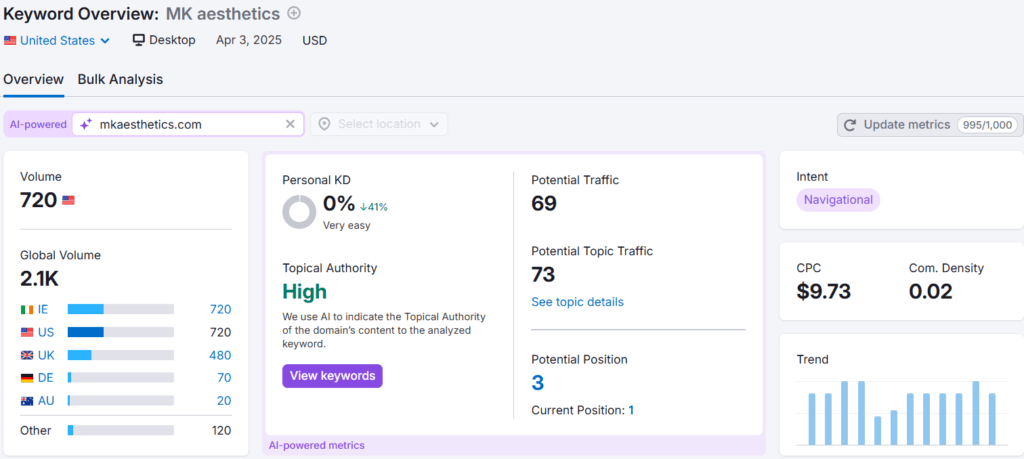Screen dimensions: 1024x459
Task: Click the IE volume value 720
Action: pos(220,309)
